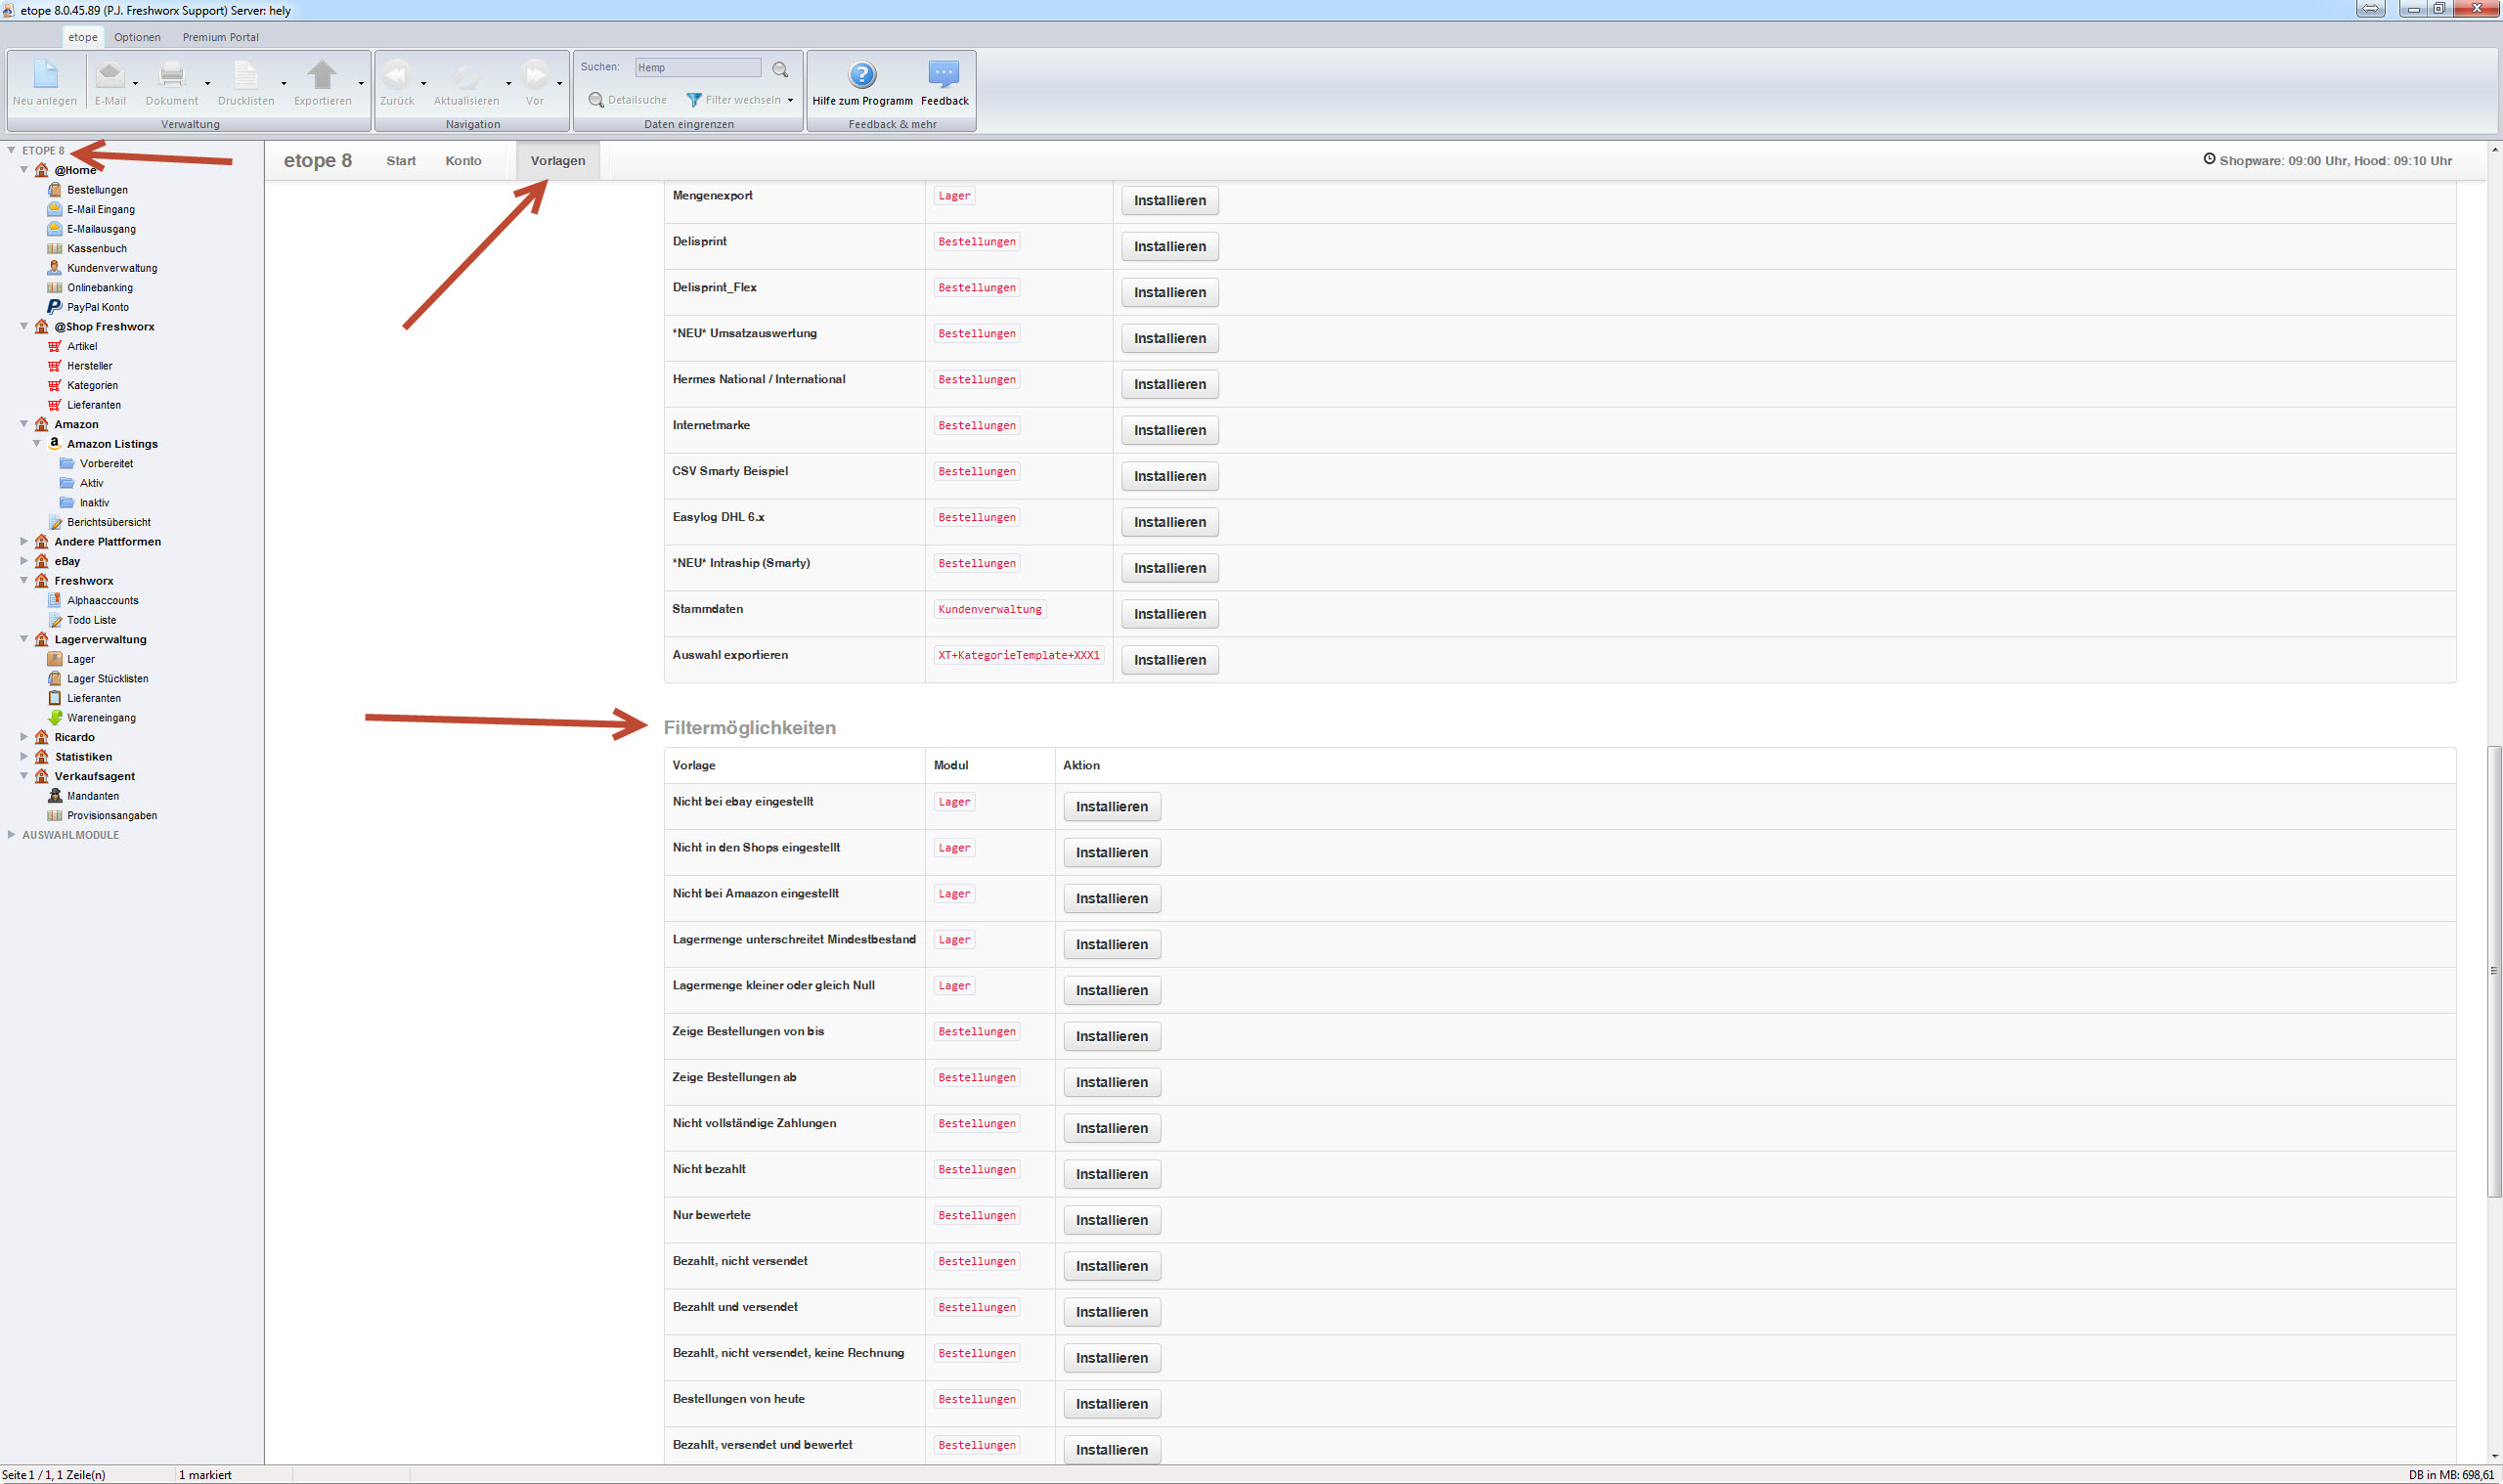Click the vertical scrollbar thumb
This screenshot has width=2503, height=1484.
(2494, 970)
